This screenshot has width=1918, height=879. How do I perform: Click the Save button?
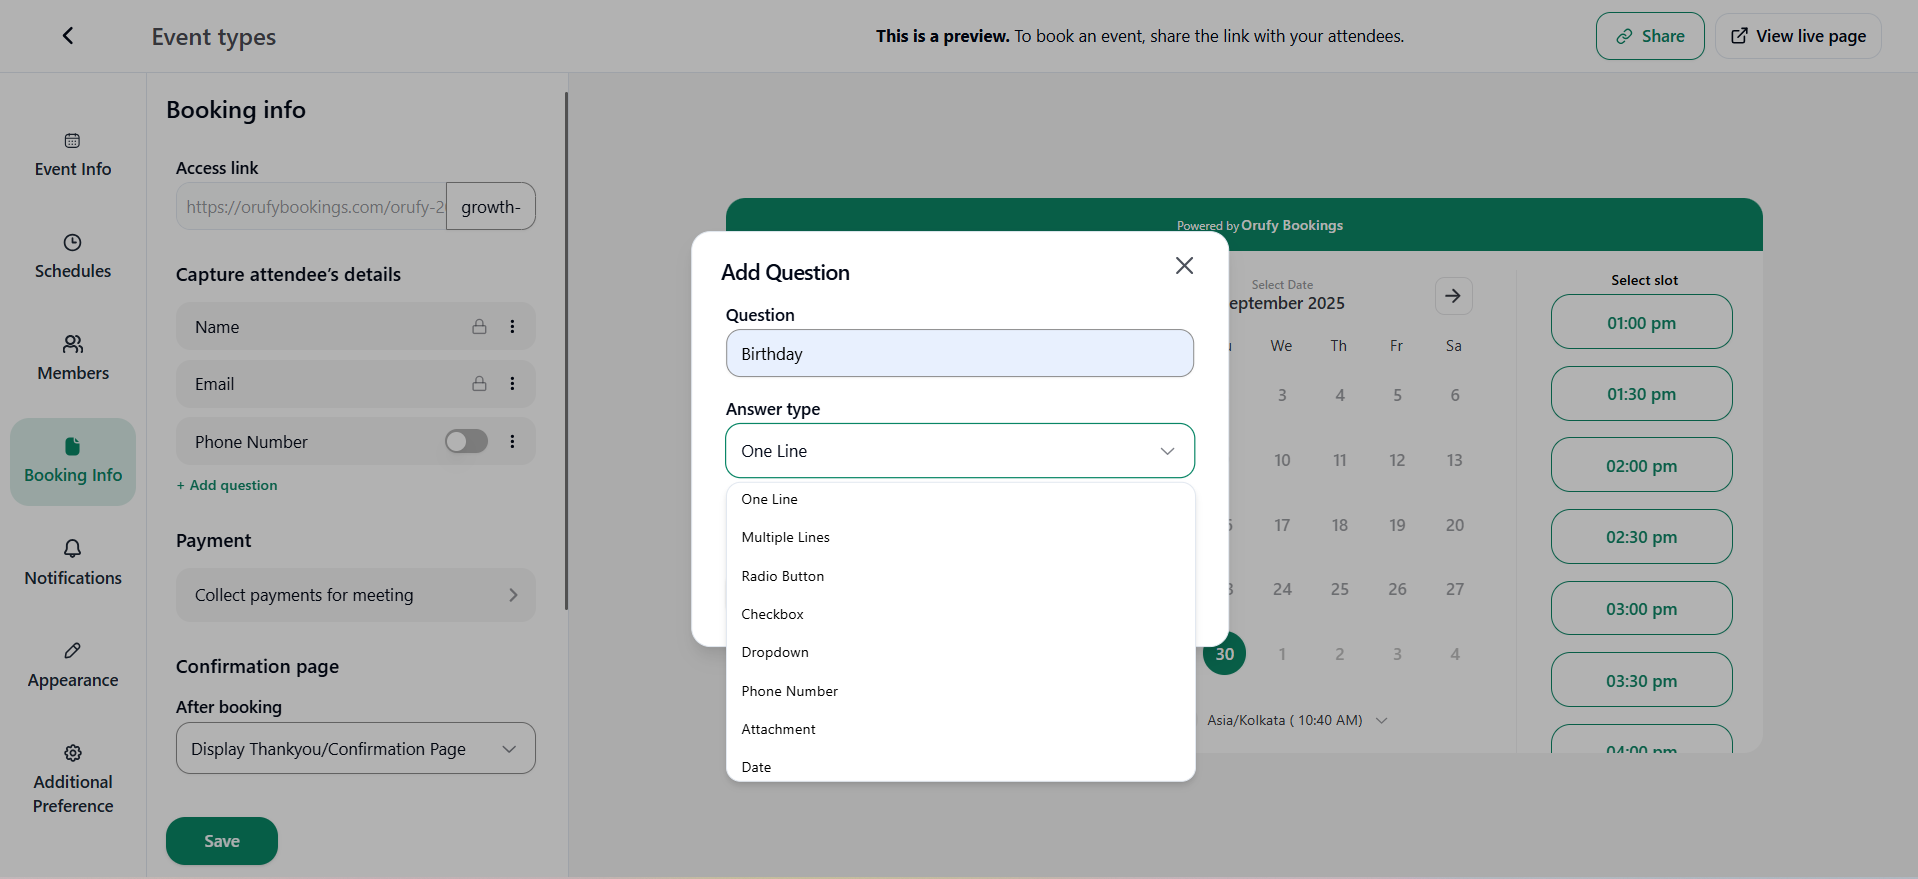[x=222, y=841]
